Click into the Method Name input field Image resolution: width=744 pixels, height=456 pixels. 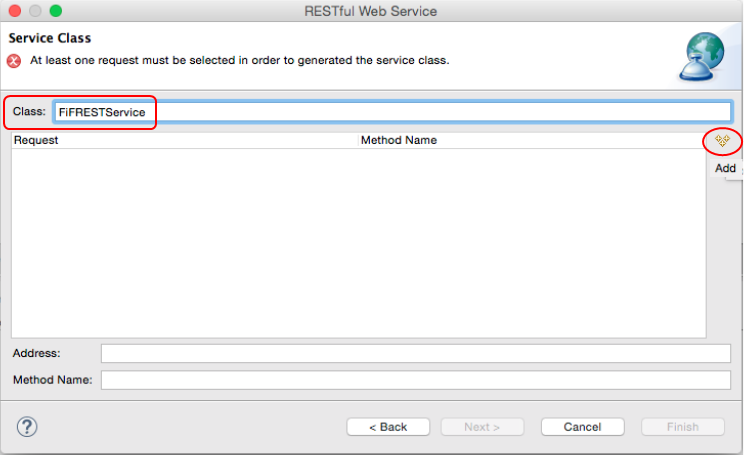click(x=416, y=380)
